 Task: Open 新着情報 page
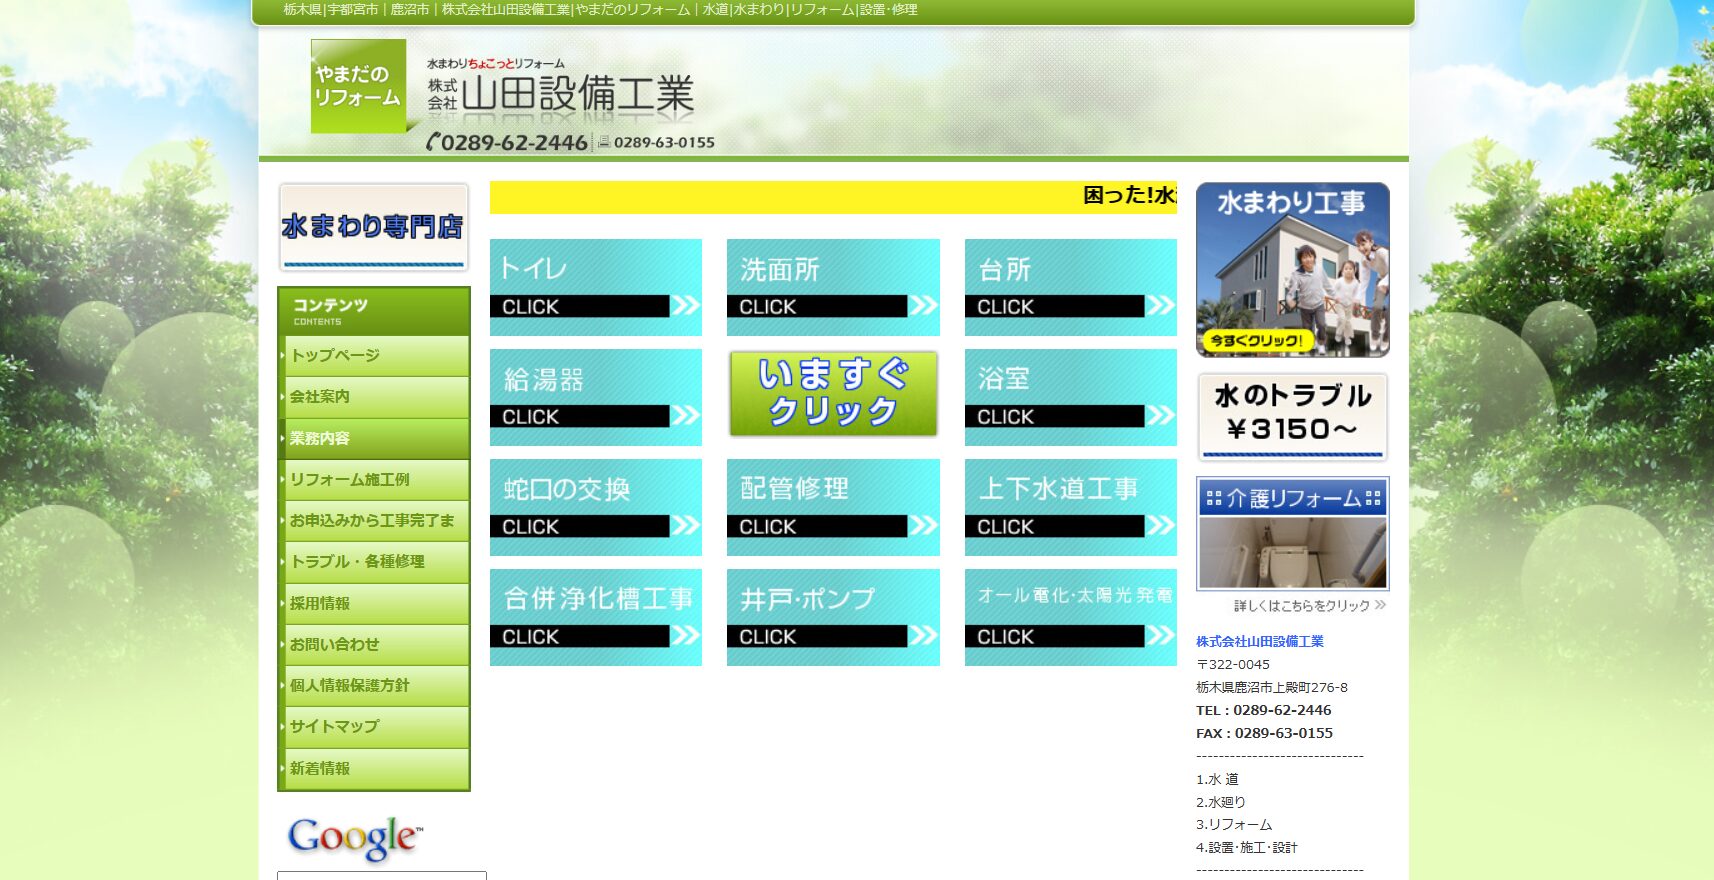(374, 769)
